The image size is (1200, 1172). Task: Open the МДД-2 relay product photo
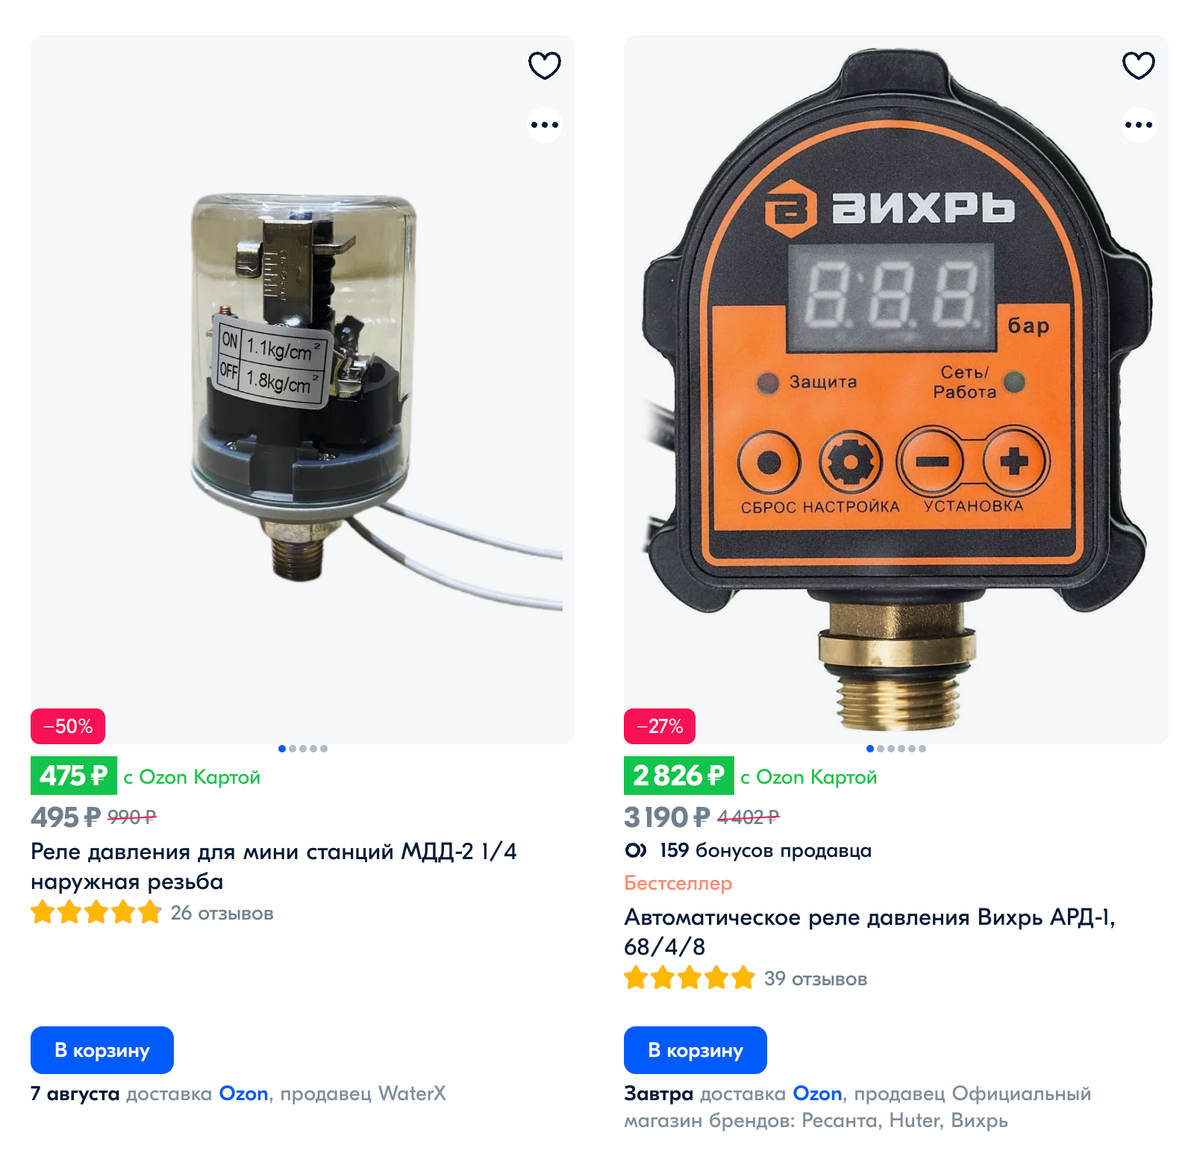click(302, 390)
